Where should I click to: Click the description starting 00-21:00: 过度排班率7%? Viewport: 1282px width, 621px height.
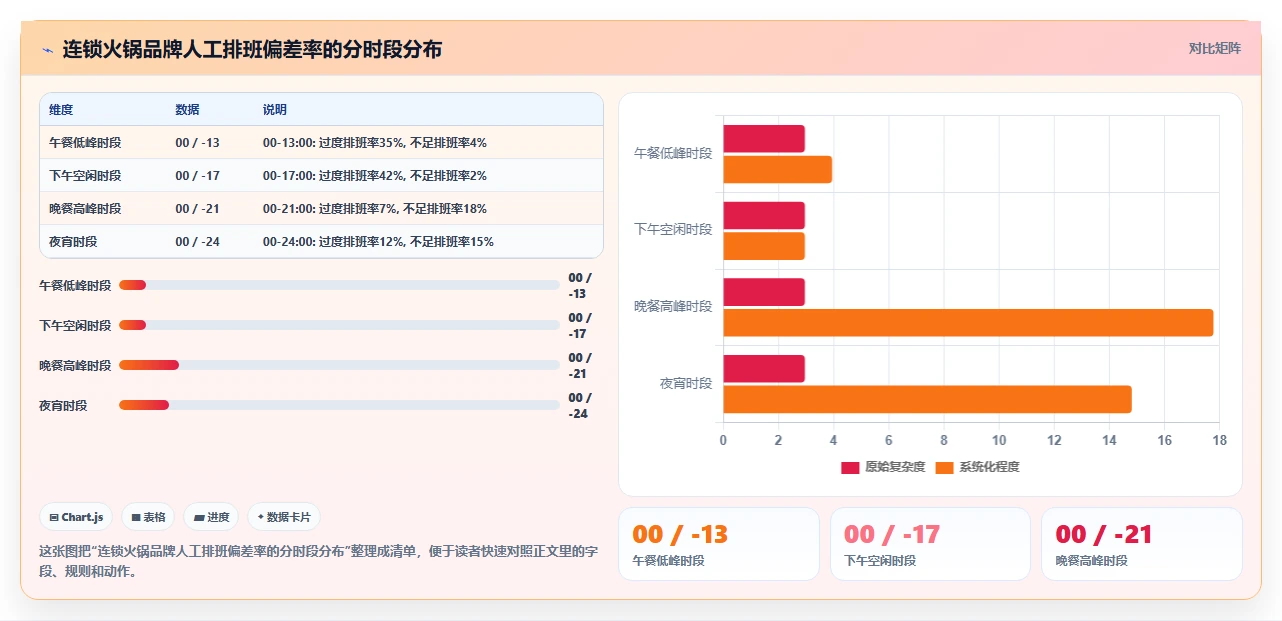(x=375, y=209)
